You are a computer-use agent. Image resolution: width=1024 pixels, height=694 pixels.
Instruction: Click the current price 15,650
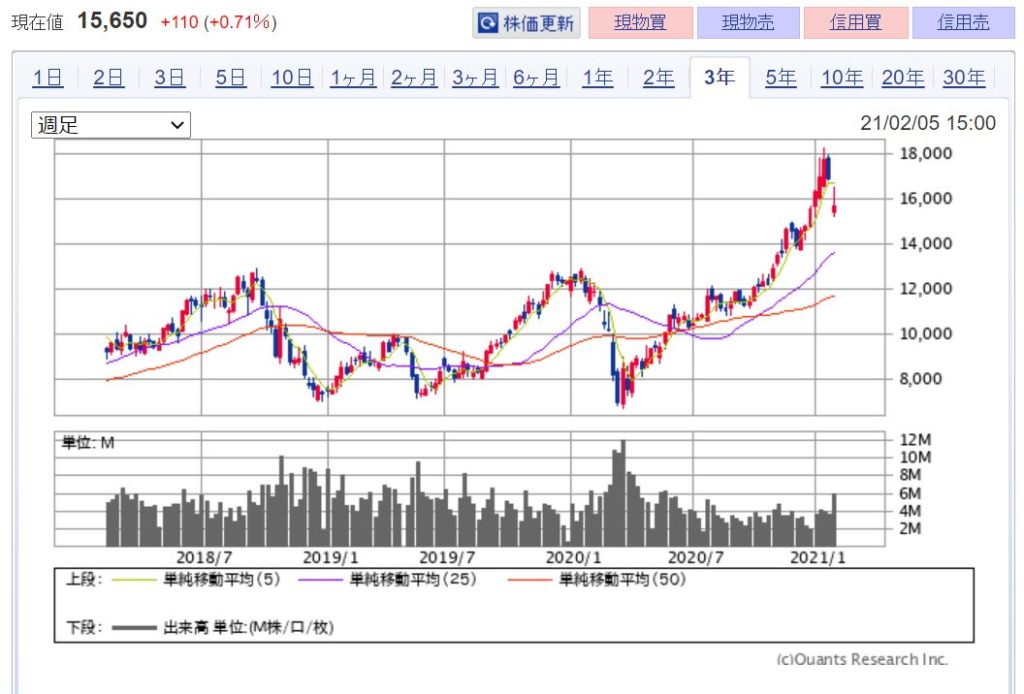coord(112,21)
